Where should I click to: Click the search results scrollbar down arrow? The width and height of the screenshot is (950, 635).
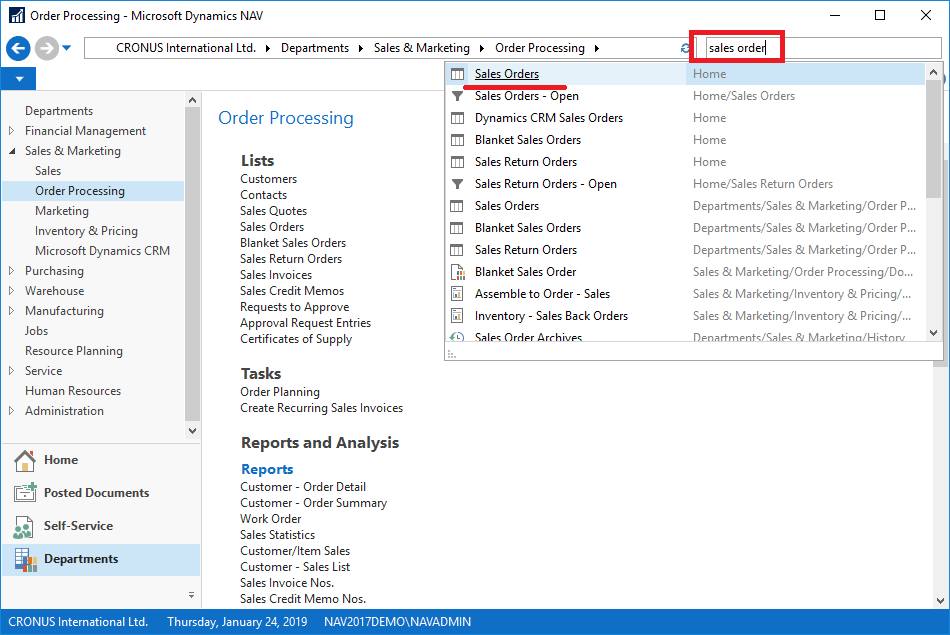(x=933, y=333)
